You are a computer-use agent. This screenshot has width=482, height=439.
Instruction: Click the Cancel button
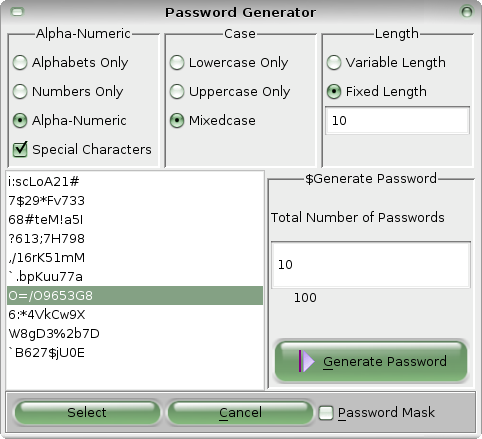click(x=240, y=413)
